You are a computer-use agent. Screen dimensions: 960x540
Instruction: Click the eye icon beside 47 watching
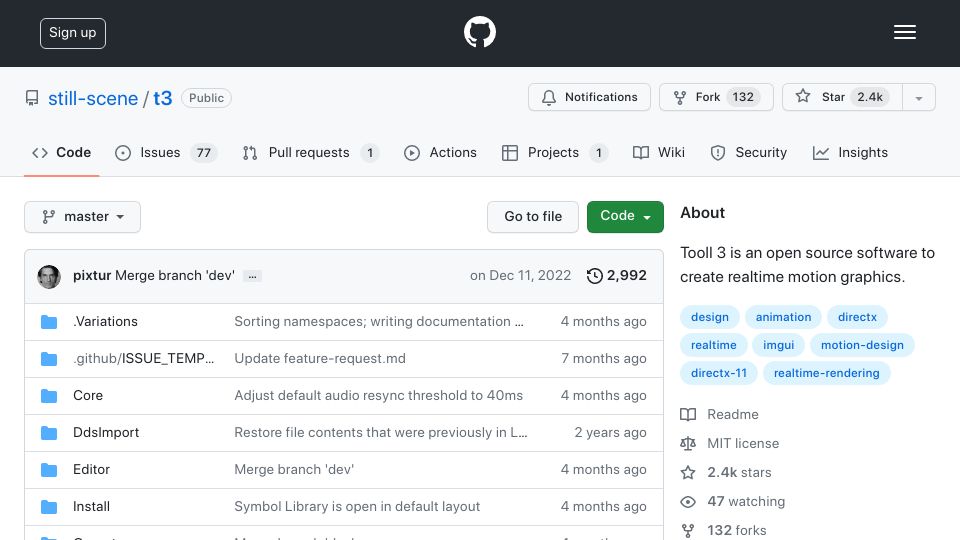click(x=688, y=502)
